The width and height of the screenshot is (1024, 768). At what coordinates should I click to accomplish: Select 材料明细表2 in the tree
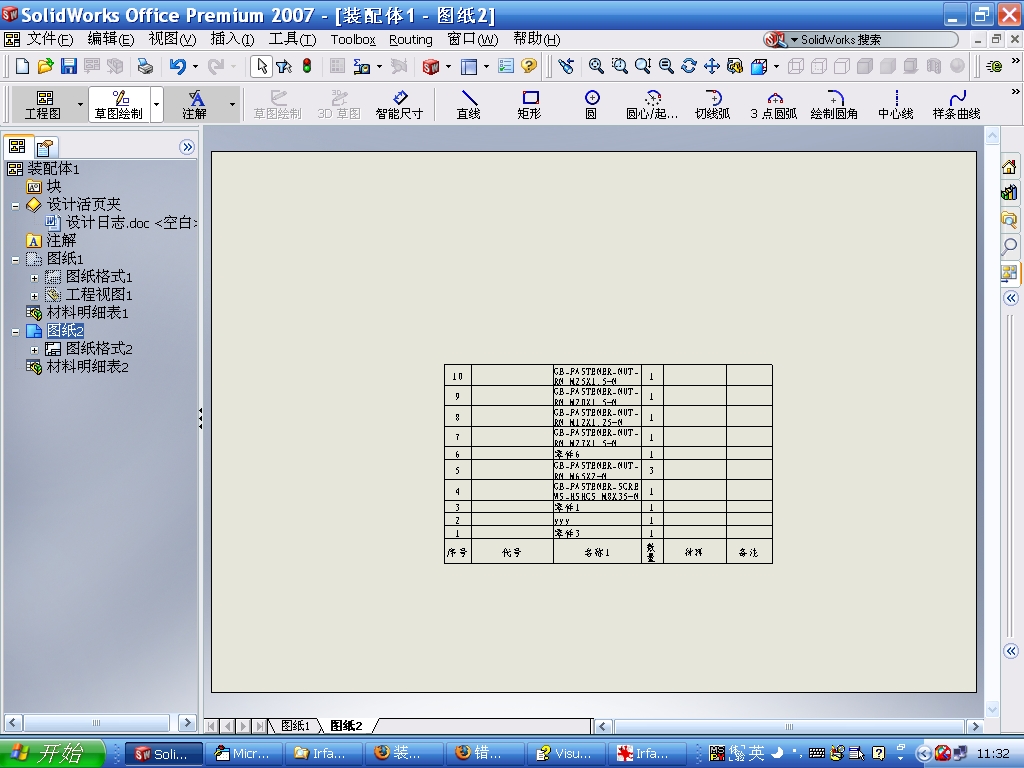coord(87,367)
